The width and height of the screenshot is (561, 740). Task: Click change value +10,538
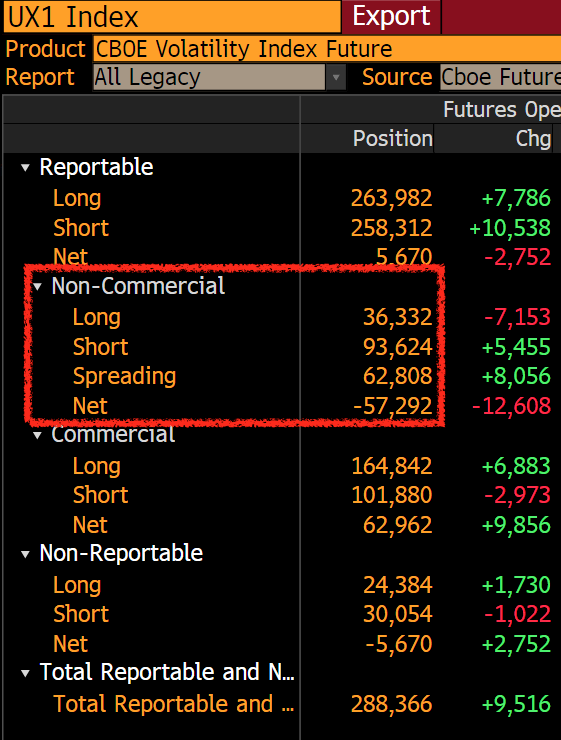(510, 228)
